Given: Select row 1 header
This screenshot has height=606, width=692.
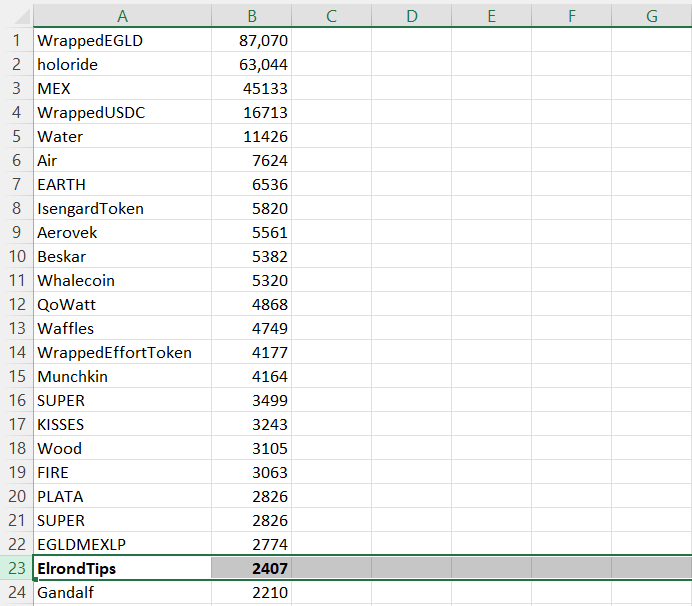Looking at the screenshot, I should click(16, 40).
